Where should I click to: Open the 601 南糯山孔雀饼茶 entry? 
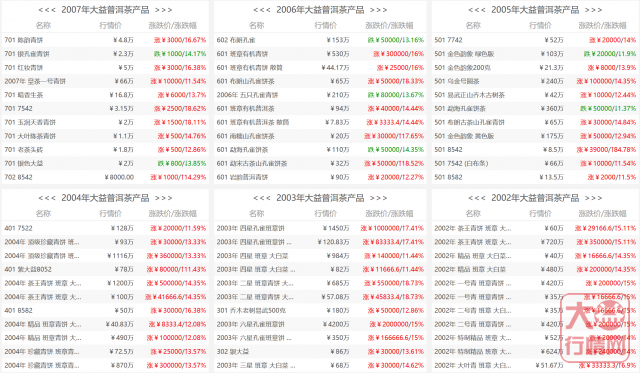[x=245, y=136]
